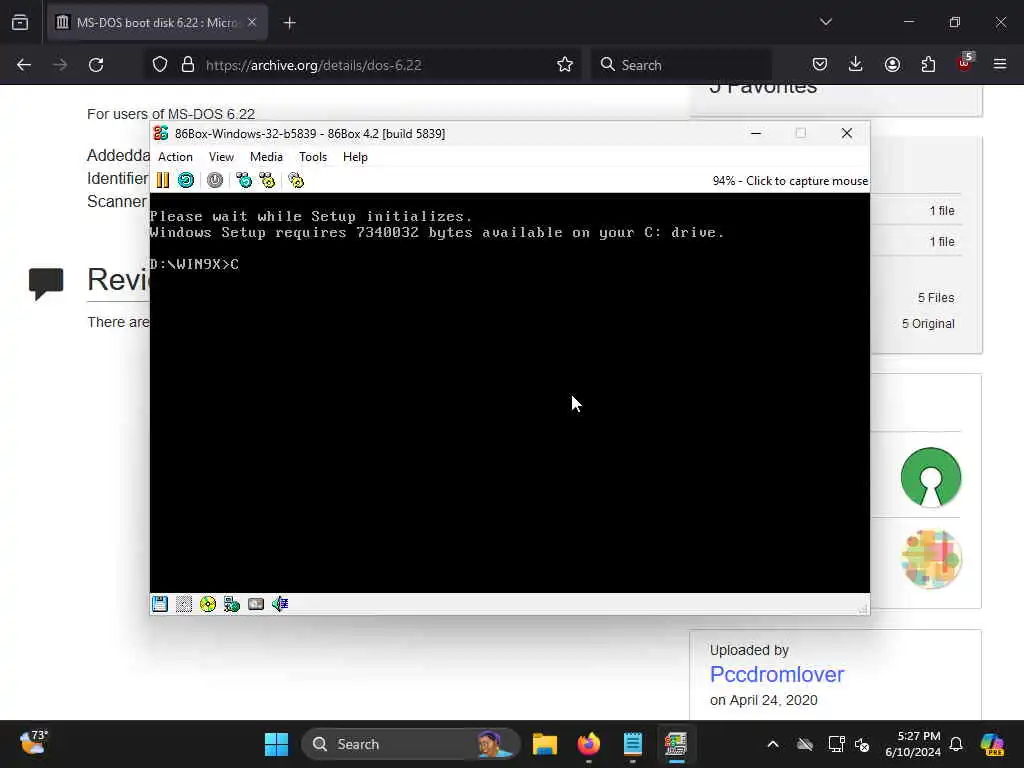The image size is (1024, 768).
Task: Switch to Firefox in the taskbar
Action: pos(588,744)
